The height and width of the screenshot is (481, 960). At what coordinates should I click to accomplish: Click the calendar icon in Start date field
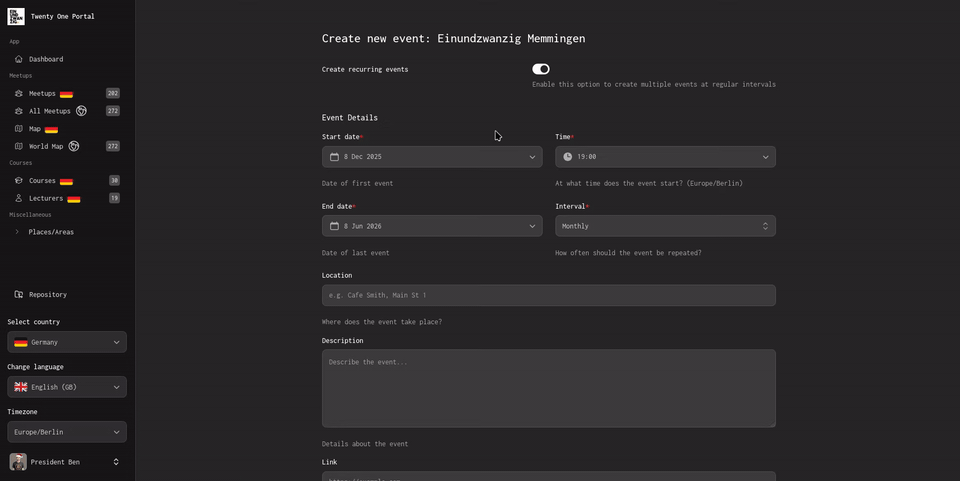click(x=335, y=157)
